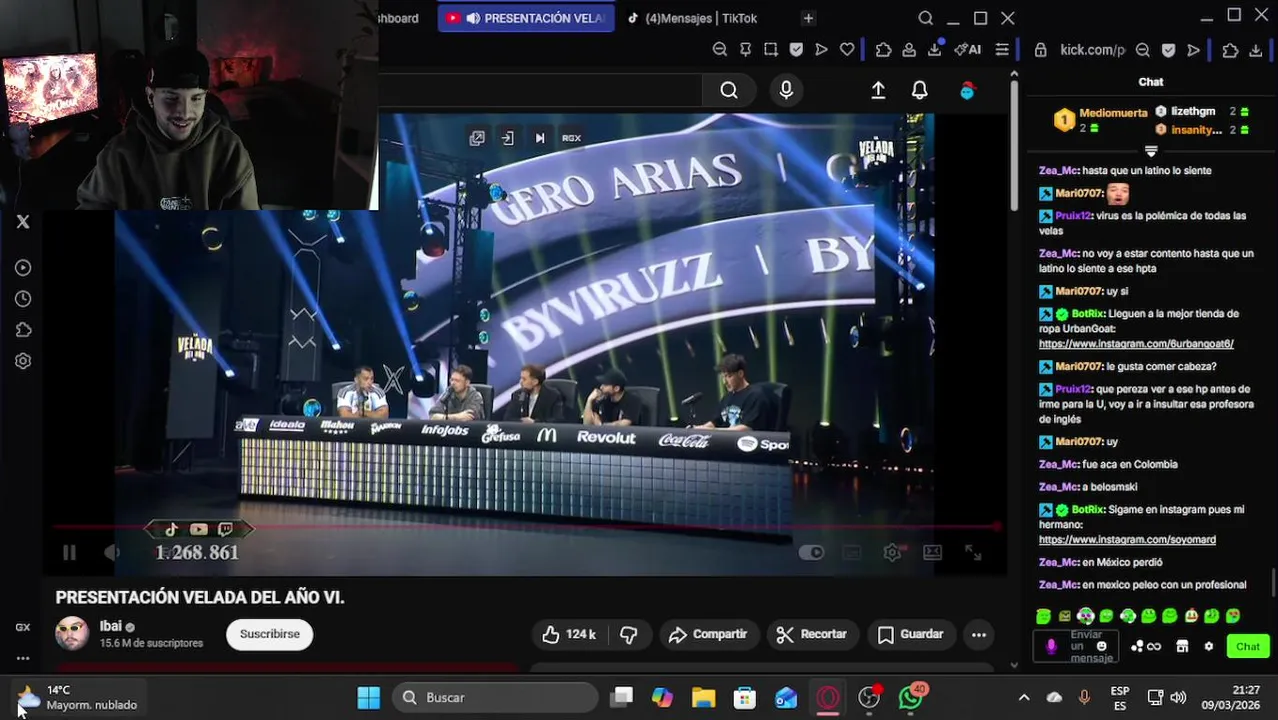Switch to PRESENTACIÓN VELADA browser tab

click(526, 18)
